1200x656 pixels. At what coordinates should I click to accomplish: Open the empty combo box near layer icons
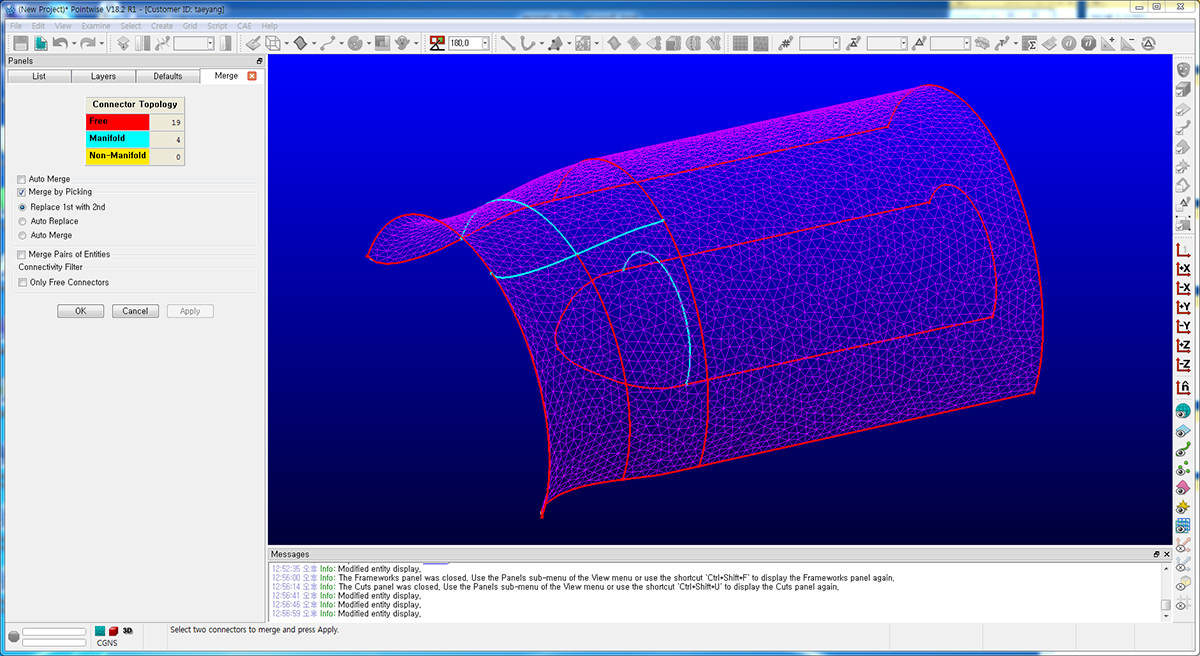194,43
